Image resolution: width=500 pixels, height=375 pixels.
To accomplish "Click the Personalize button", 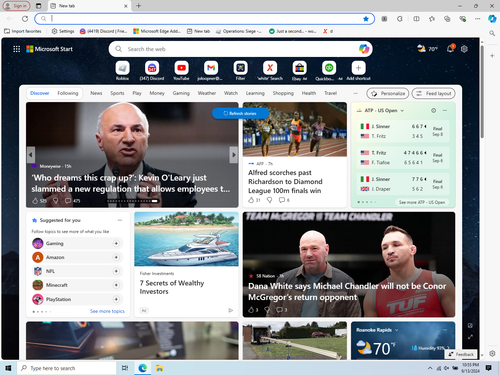I will (388, 94).
